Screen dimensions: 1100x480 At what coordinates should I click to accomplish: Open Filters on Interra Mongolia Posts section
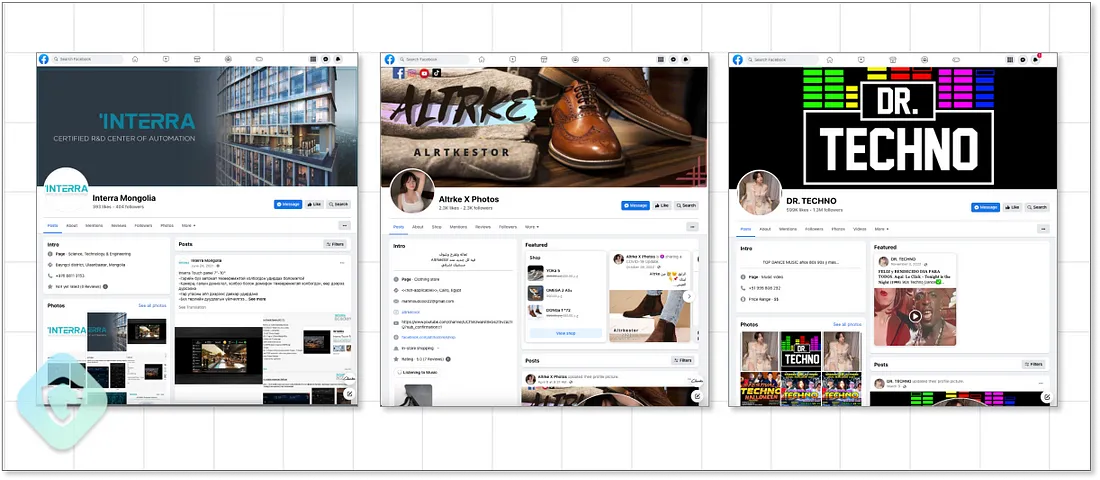point(336,244)
